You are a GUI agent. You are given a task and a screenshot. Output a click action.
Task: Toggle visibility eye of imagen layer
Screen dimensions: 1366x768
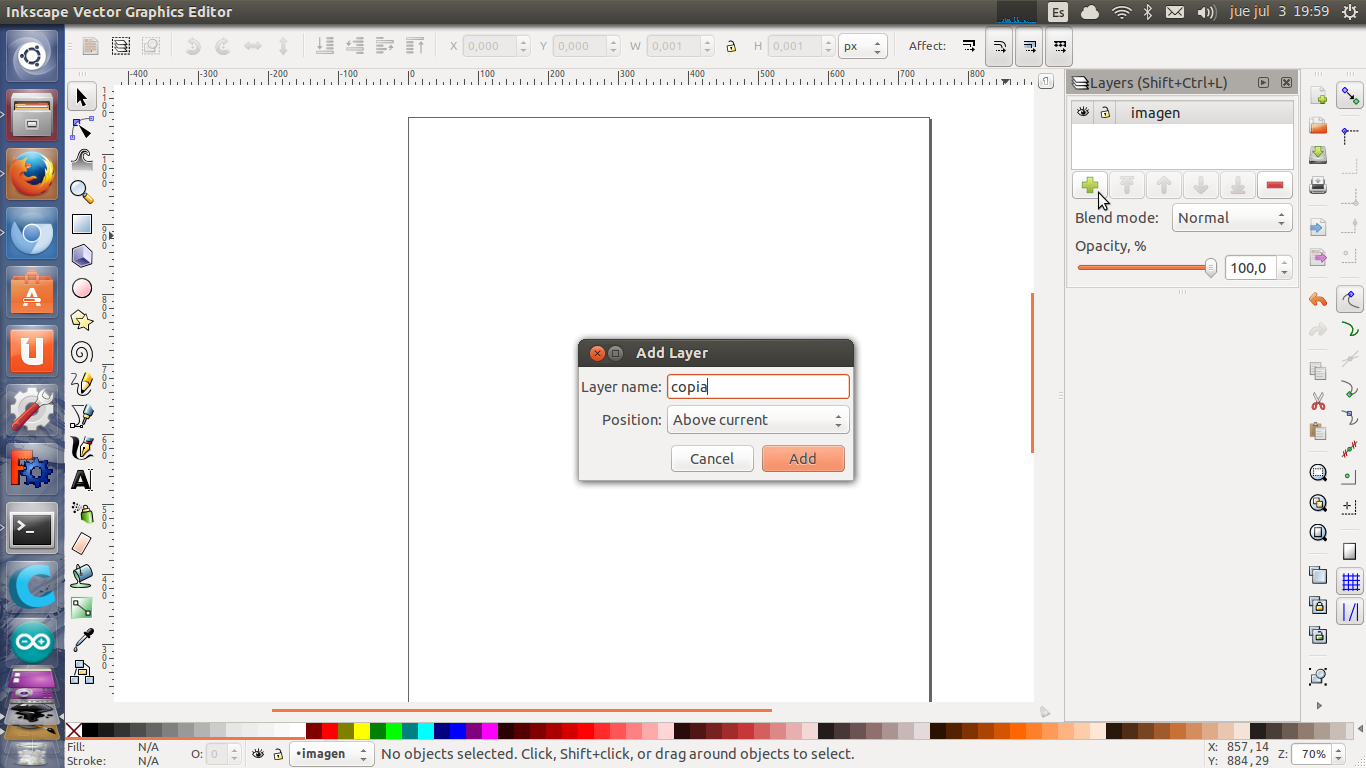[1083, 113]
